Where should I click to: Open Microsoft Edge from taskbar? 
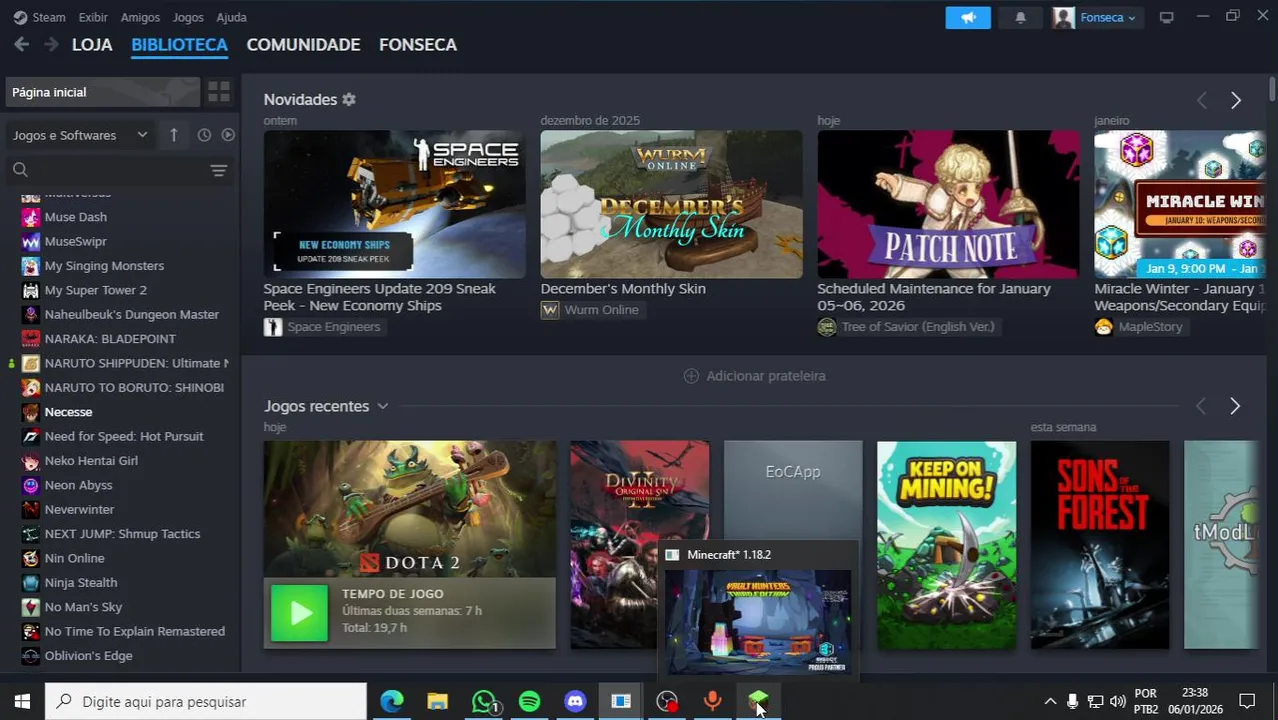point(392,702)
